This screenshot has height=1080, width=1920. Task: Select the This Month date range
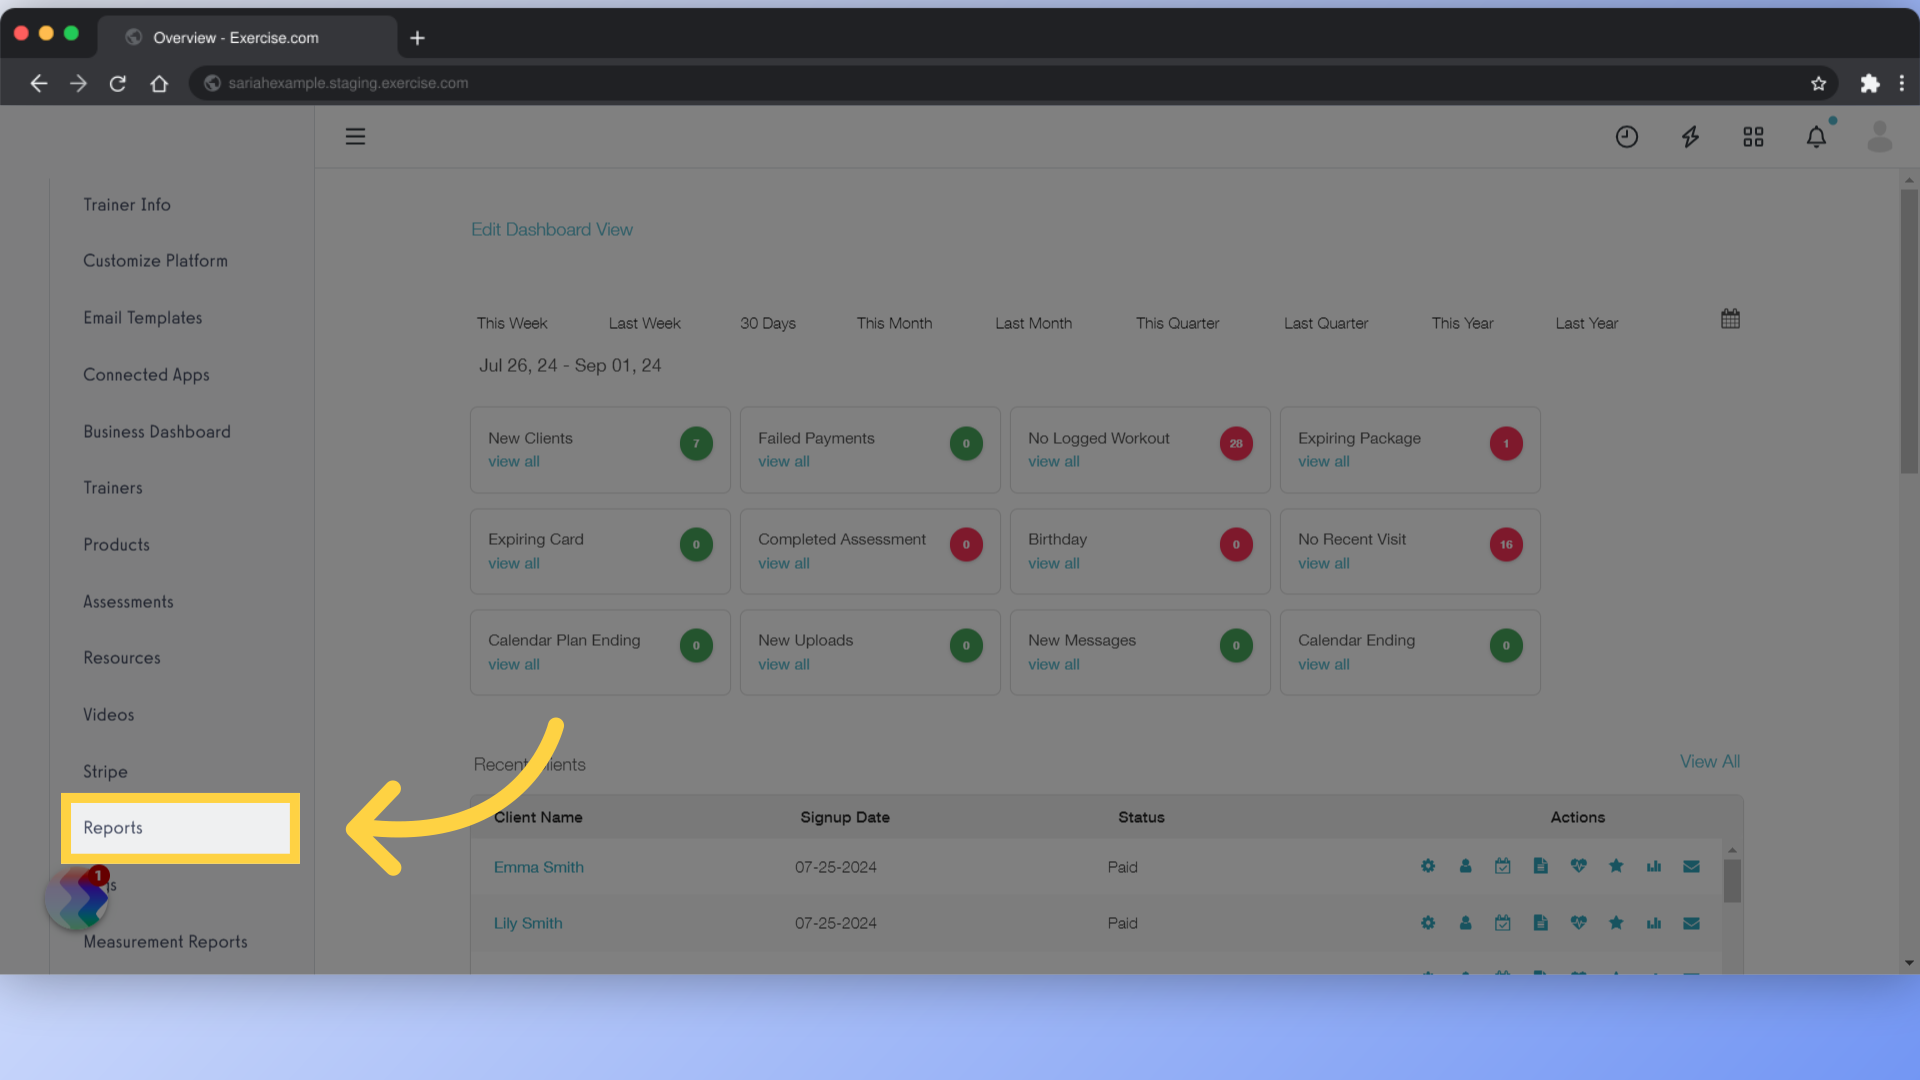[x=895, y=323]
